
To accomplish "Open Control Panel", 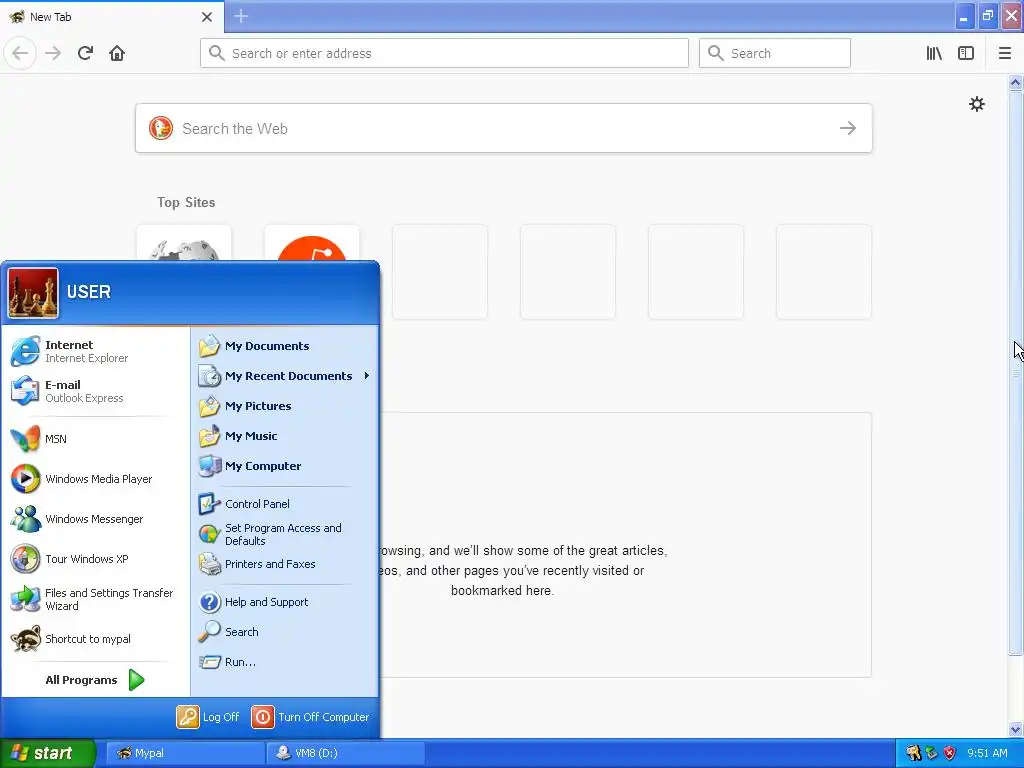I will (x=284, y=504).
